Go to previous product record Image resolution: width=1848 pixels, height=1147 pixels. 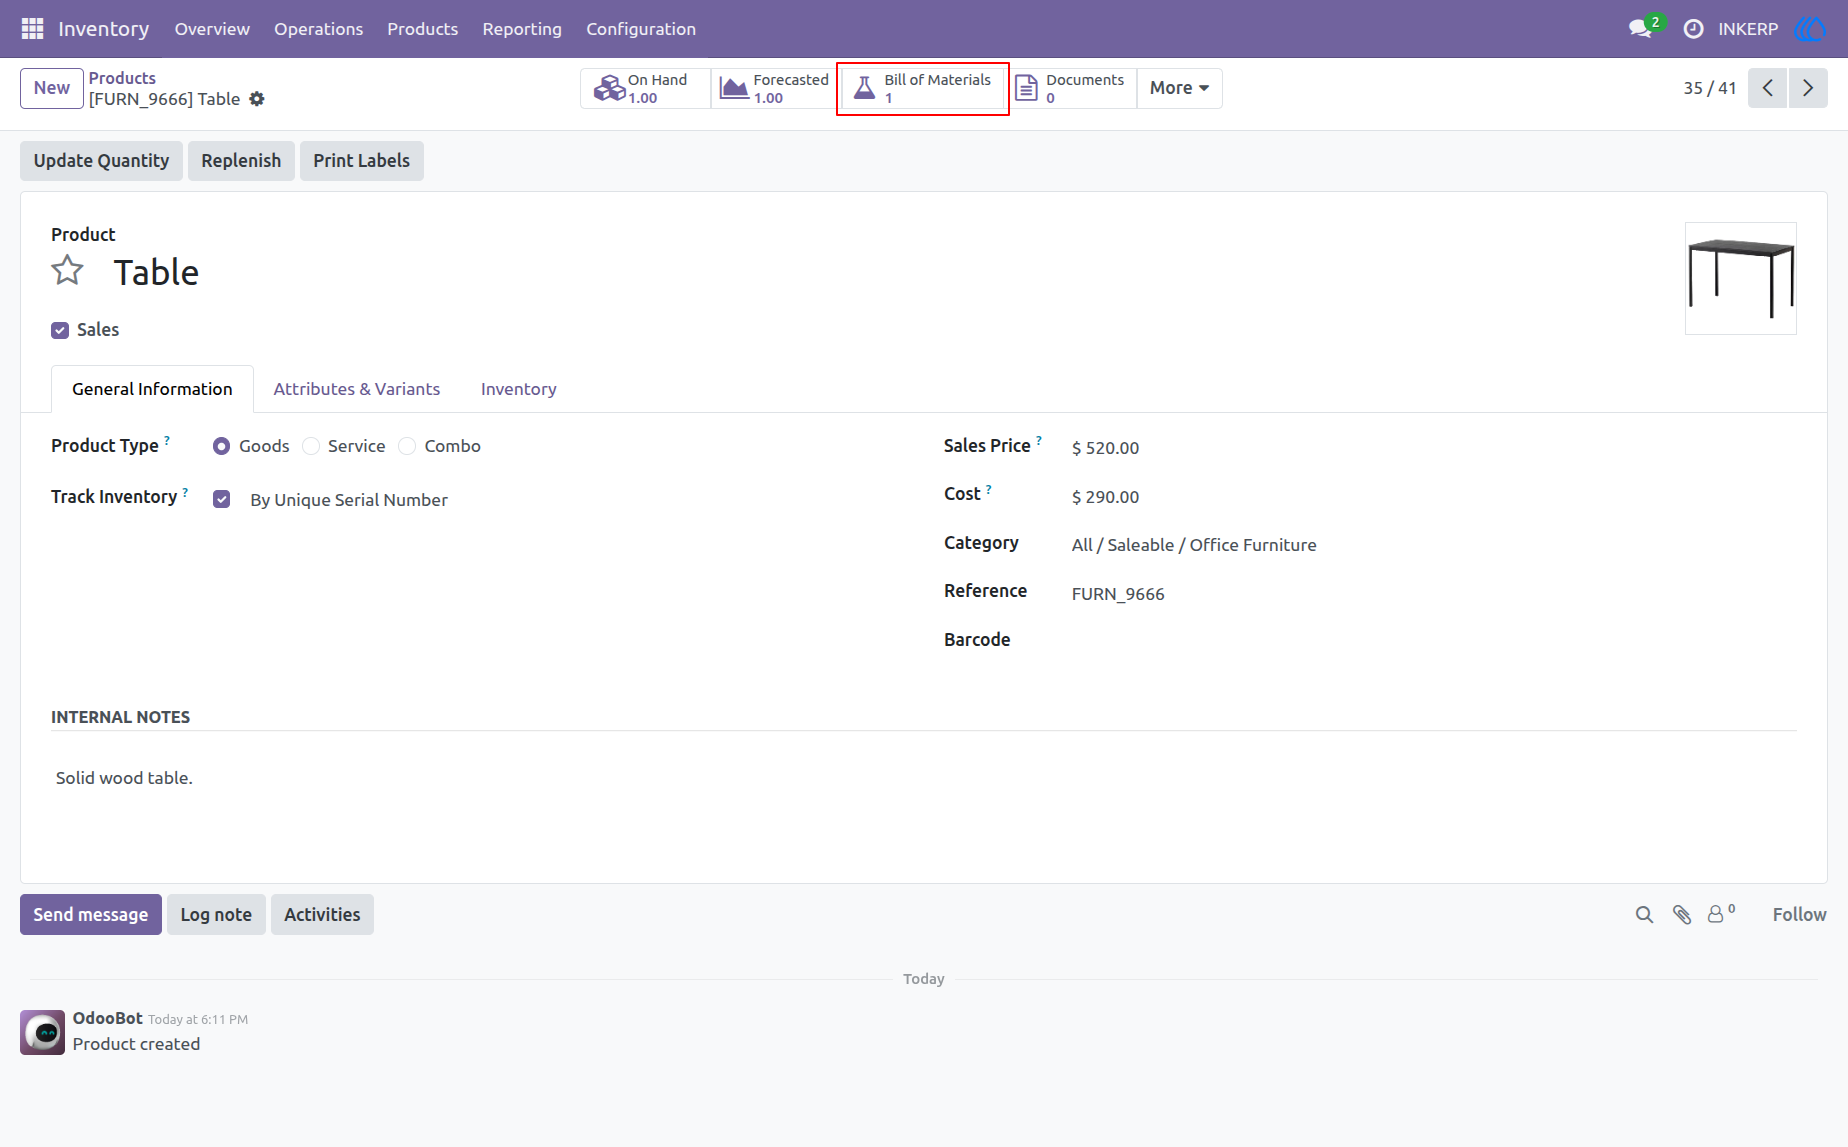tap(1768, 88)
